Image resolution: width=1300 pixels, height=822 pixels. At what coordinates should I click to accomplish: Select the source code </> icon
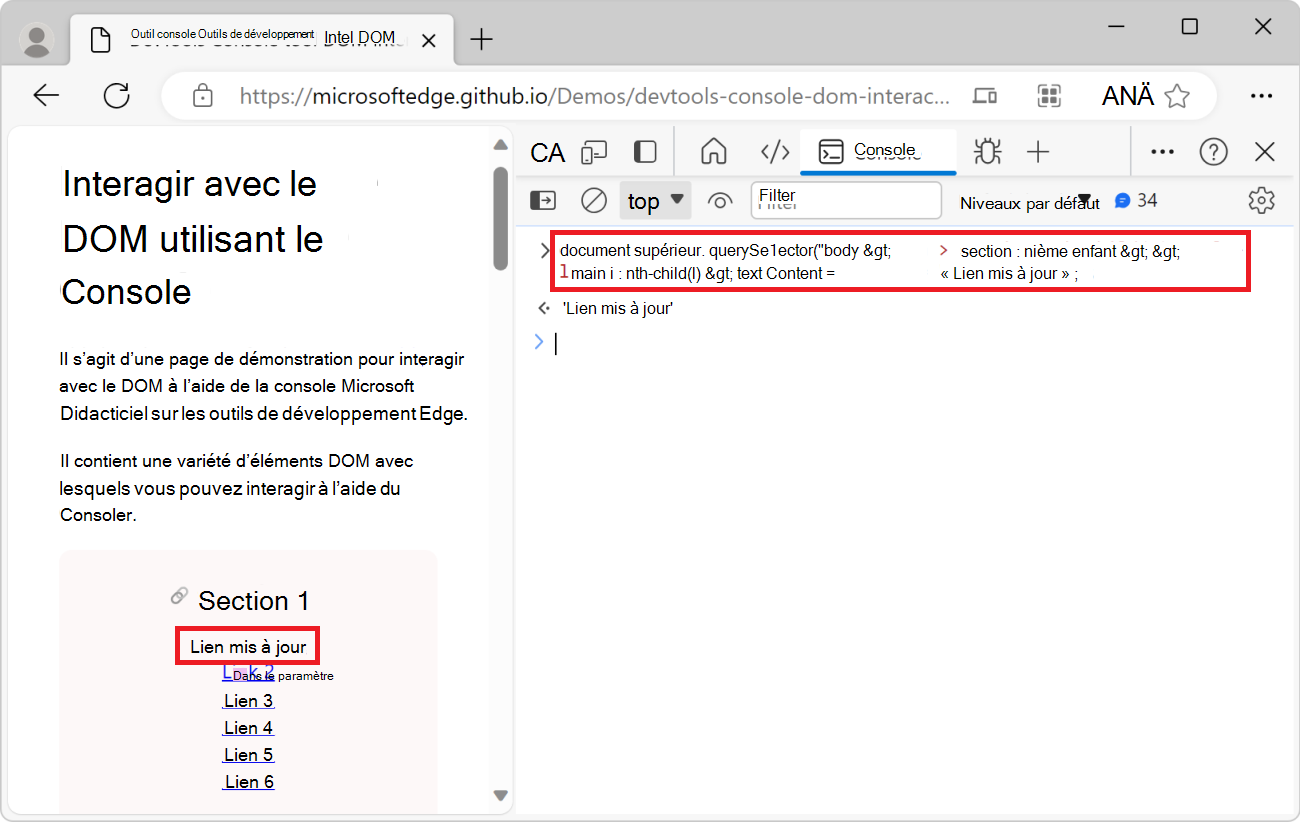(x=775, y=152)
